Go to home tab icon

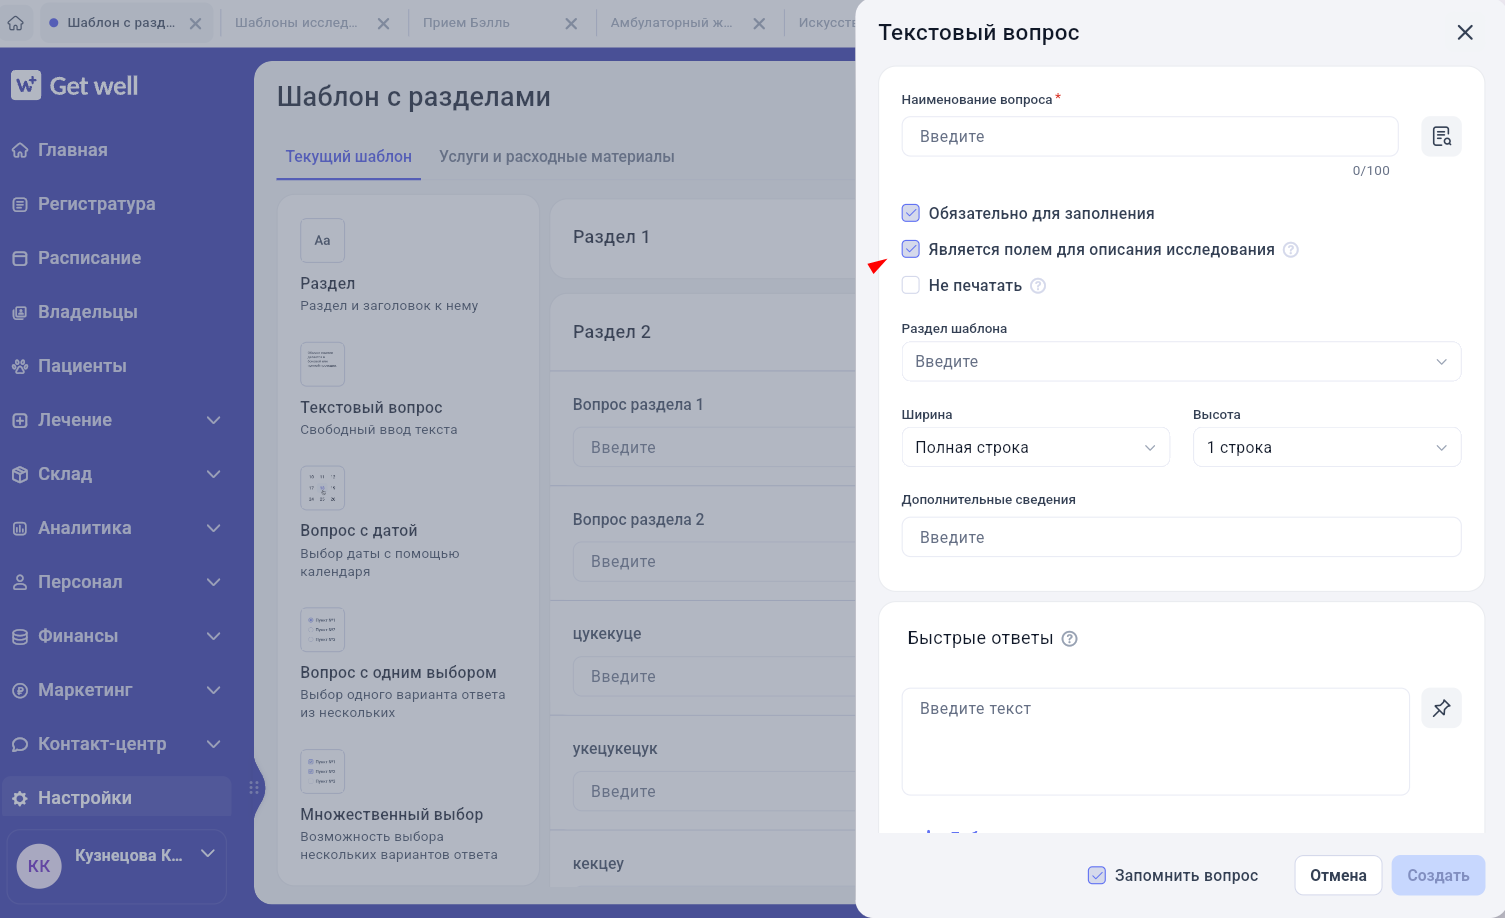16,22
